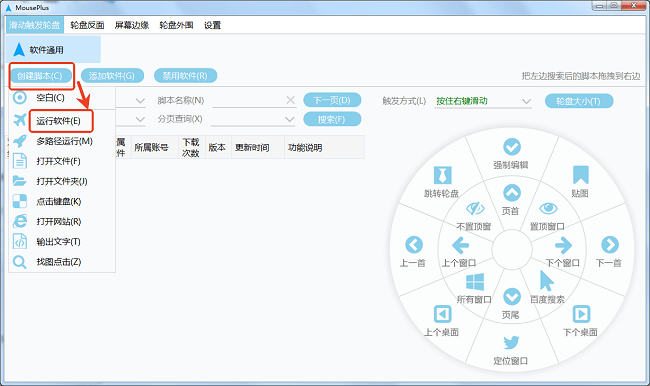
Task: Click the 置顶窗口 eye icon
Action: pos(548,208)
